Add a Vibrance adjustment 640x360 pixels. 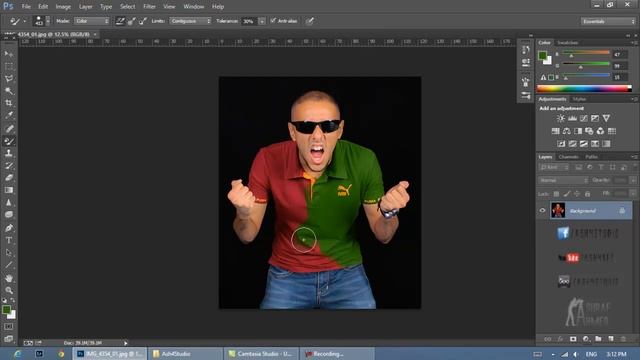pos(606,118)
